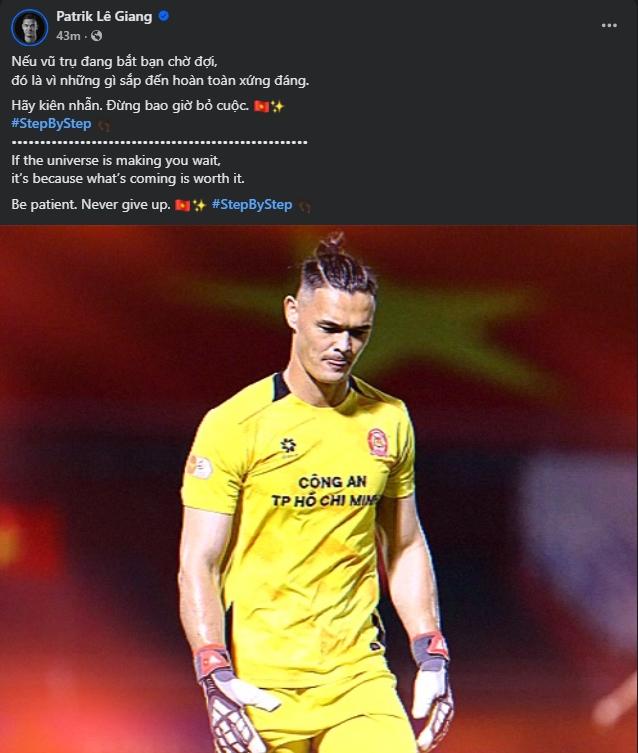Open the 43m post timestamp

click(68, 36)
